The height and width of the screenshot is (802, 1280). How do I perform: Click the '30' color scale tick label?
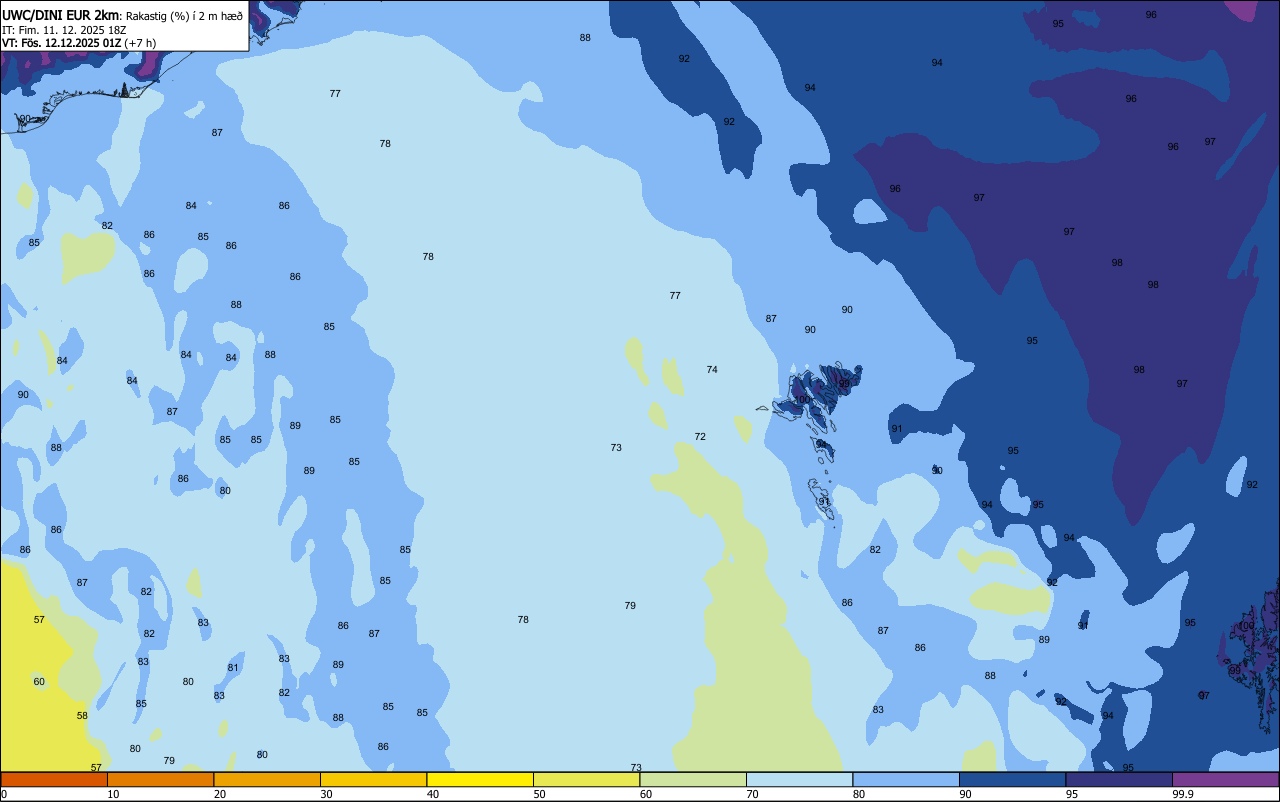(327, 794)
